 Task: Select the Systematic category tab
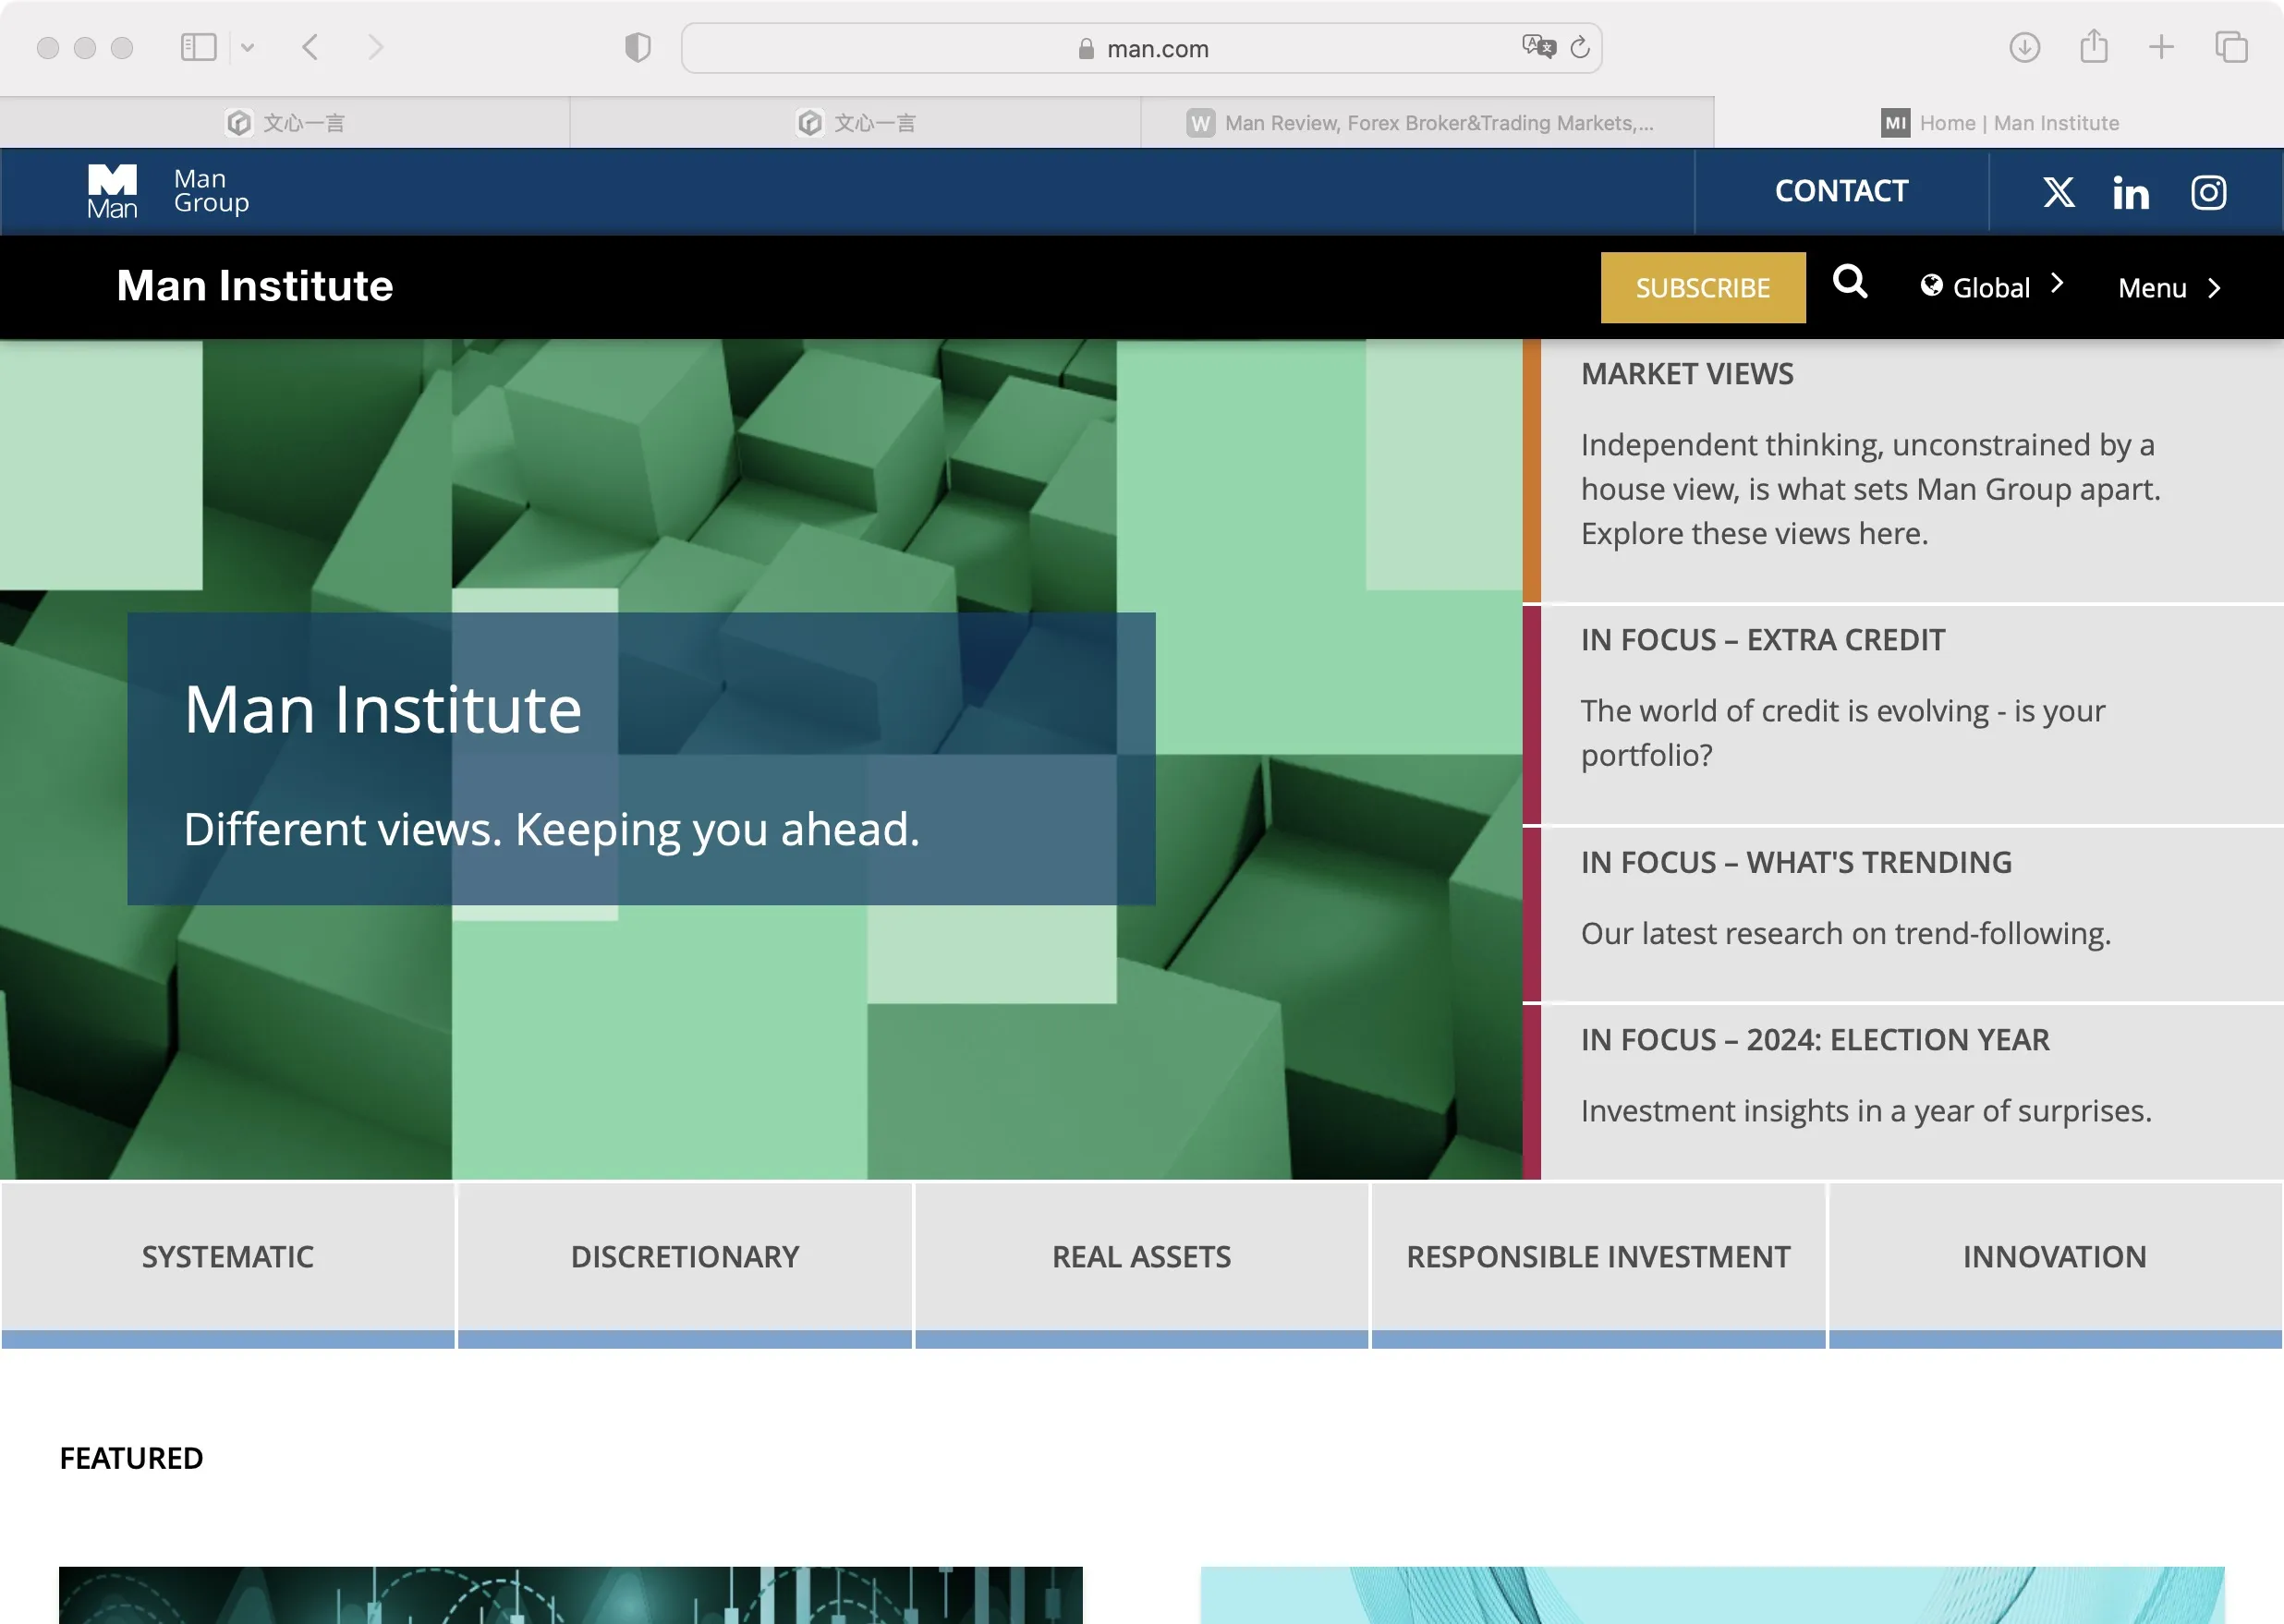point(228,1264)
